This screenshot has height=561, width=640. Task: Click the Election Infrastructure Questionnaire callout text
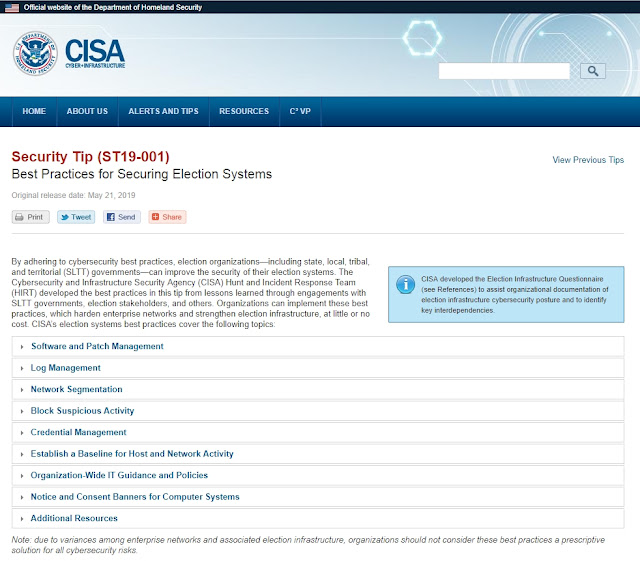515,294
